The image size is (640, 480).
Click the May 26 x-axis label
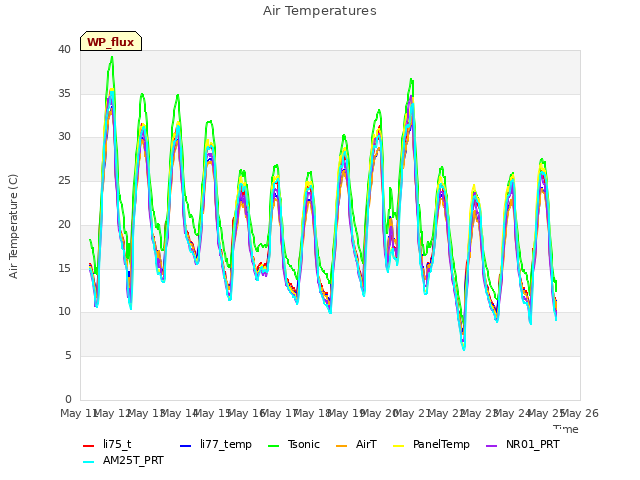coord(580,413)
